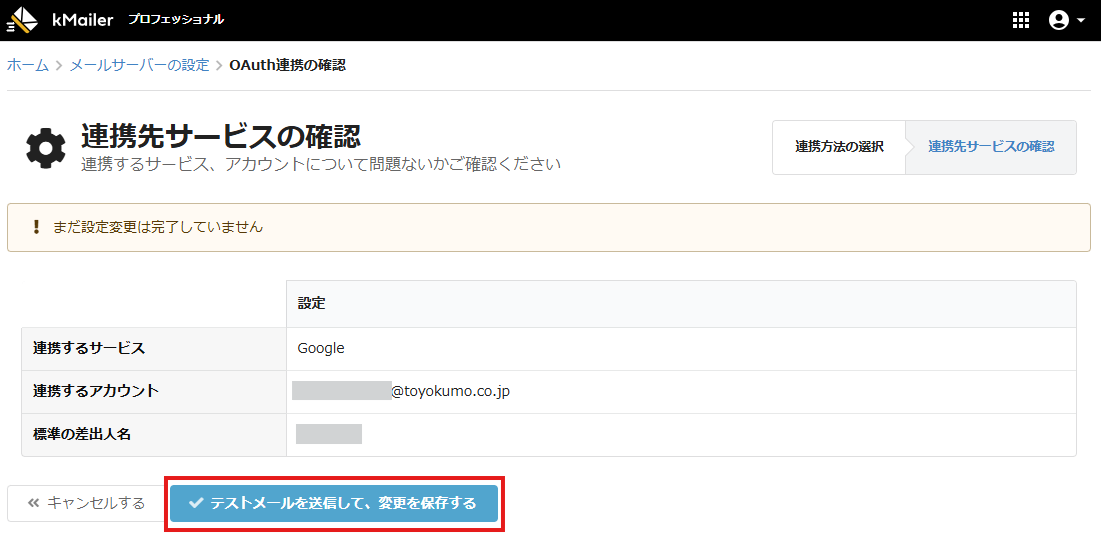The image size is (1101, 533).
Task: Click the プロフェッショナル plan label
Action: click(x=176, y=20)
